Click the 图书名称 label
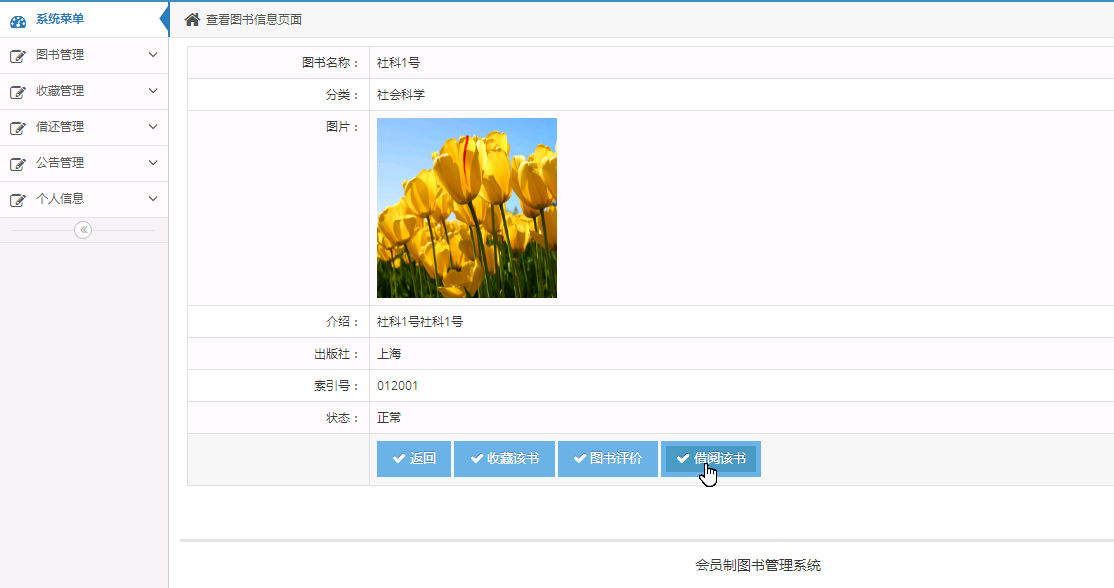The width and height of the screenshot is (1114, 588). (330, 62)
